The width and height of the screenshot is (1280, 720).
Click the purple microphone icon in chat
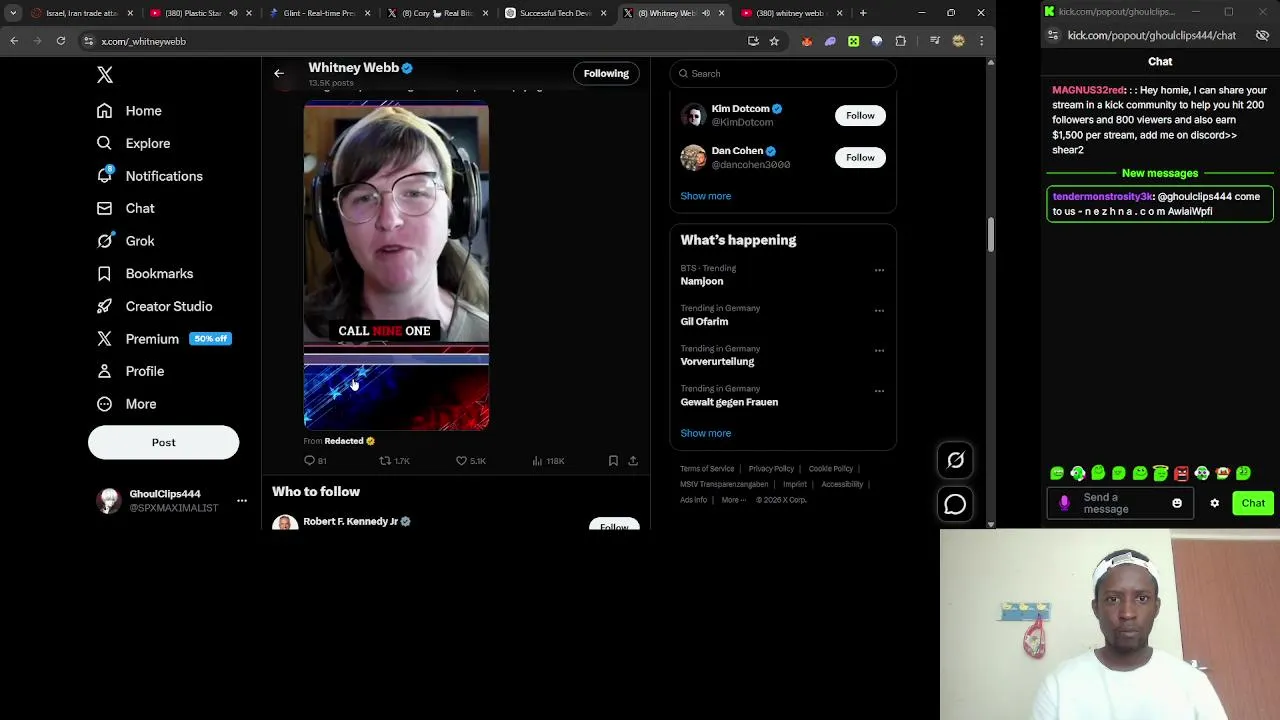click(1064, 503)
